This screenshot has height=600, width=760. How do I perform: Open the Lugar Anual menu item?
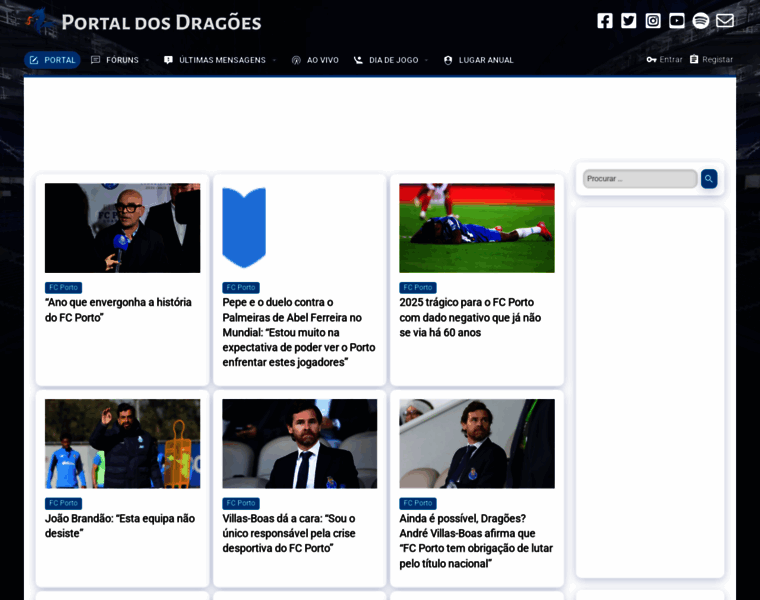coord(486,60)
